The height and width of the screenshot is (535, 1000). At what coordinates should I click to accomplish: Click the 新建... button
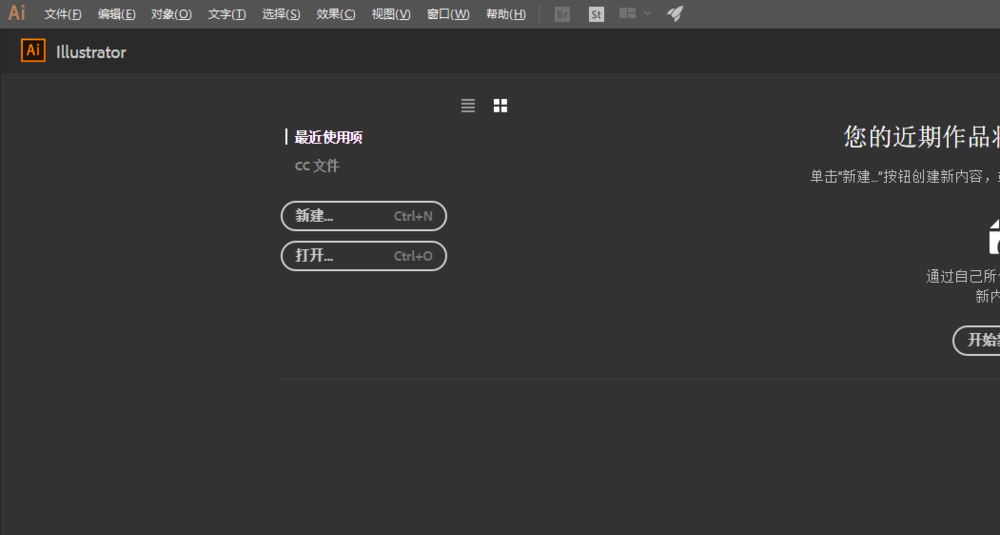click(x=364, y=216)
